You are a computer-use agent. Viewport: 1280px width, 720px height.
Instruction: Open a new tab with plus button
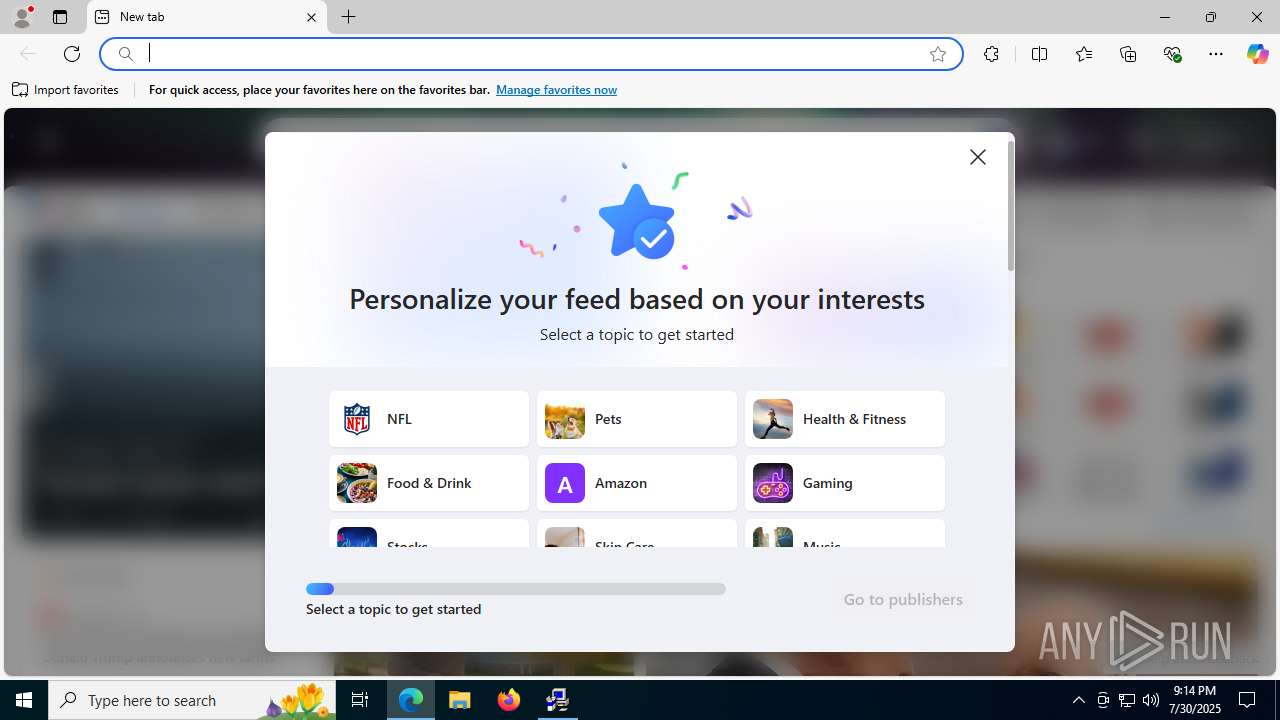348,17
